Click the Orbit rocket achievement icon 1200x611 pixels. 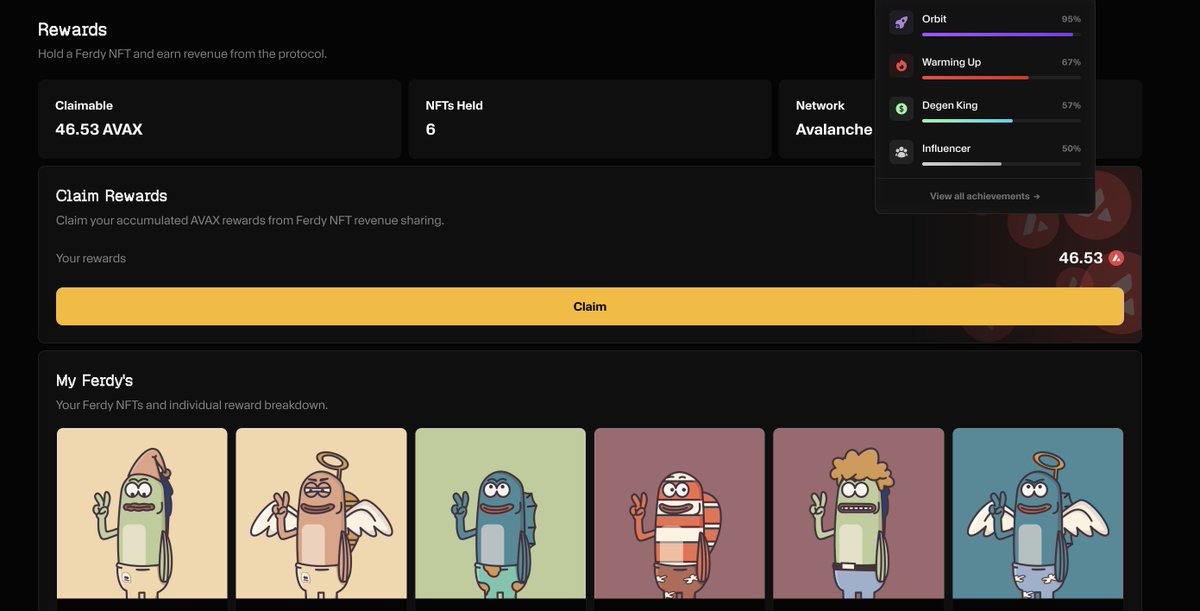(901, 23)
